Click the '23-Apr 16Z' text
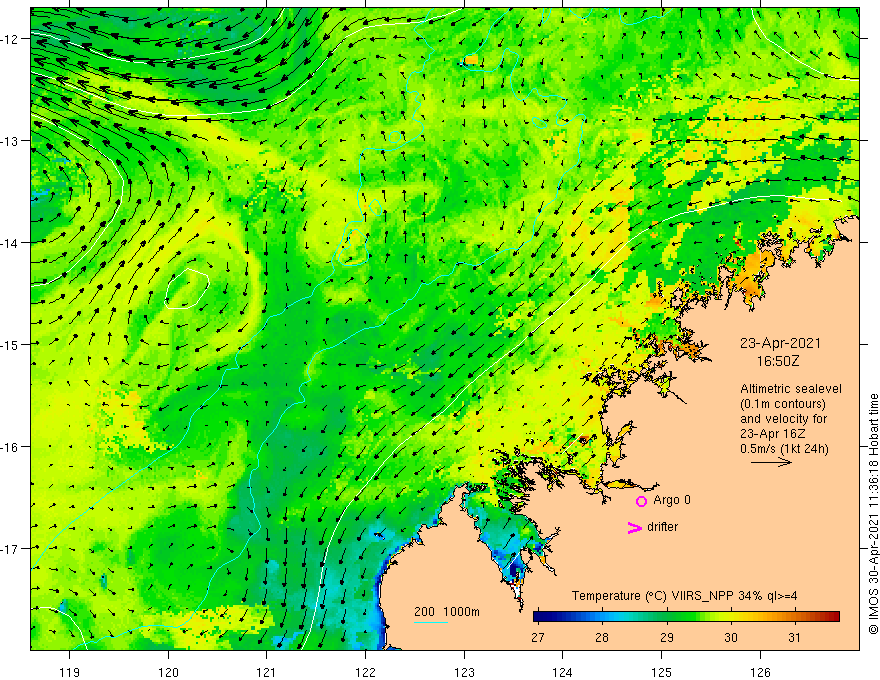This screenshot has width=880, height=680. pos(773,434)
